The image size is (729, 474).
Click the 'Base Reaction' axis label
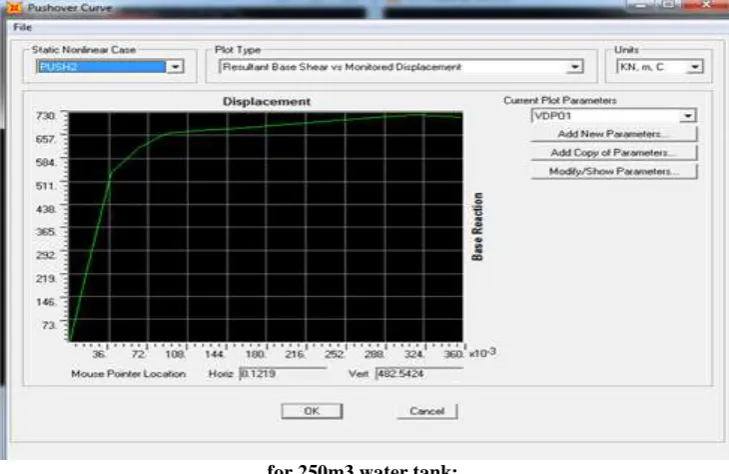click(x=477, y=227)
